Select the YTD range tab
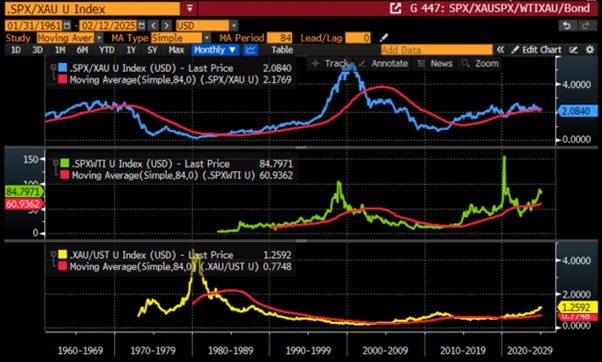This screenshot has width=602, height=362. click(x=106, y=50)
